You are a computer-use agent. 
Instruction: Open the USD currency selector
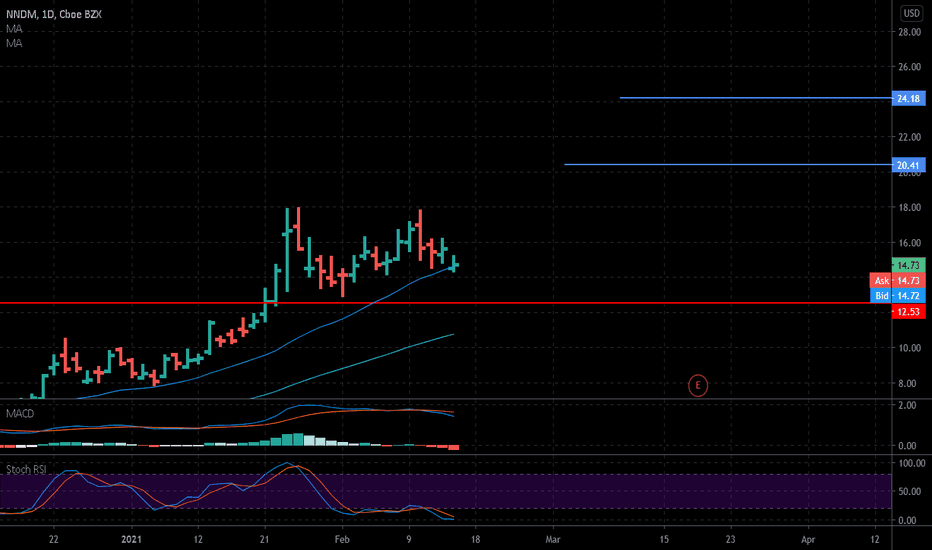(x=912, y=13)
